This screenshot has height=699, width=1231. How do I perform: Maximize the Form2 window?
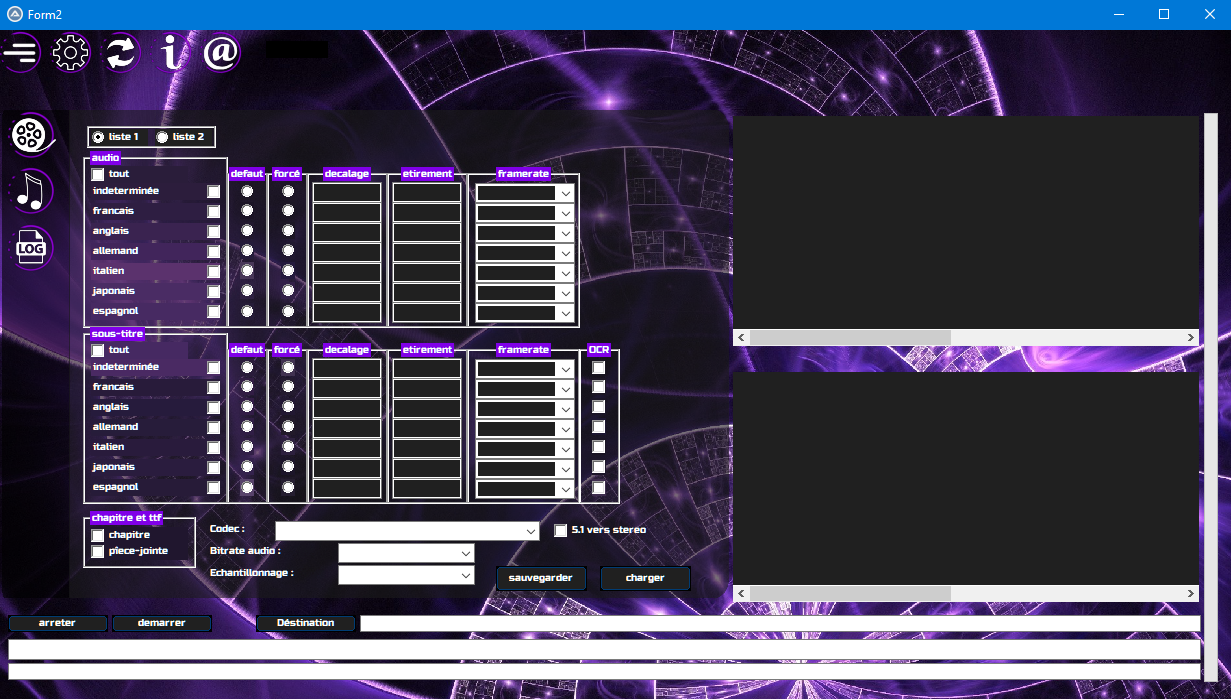(1163, 14)
